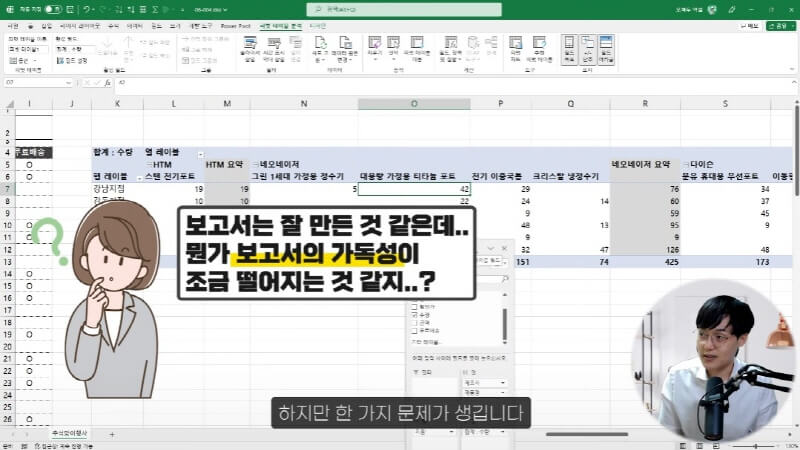This screenshot has width=800, height=450.
Task: Click the green Share (공유) button
Action: [x=781, y=26]
